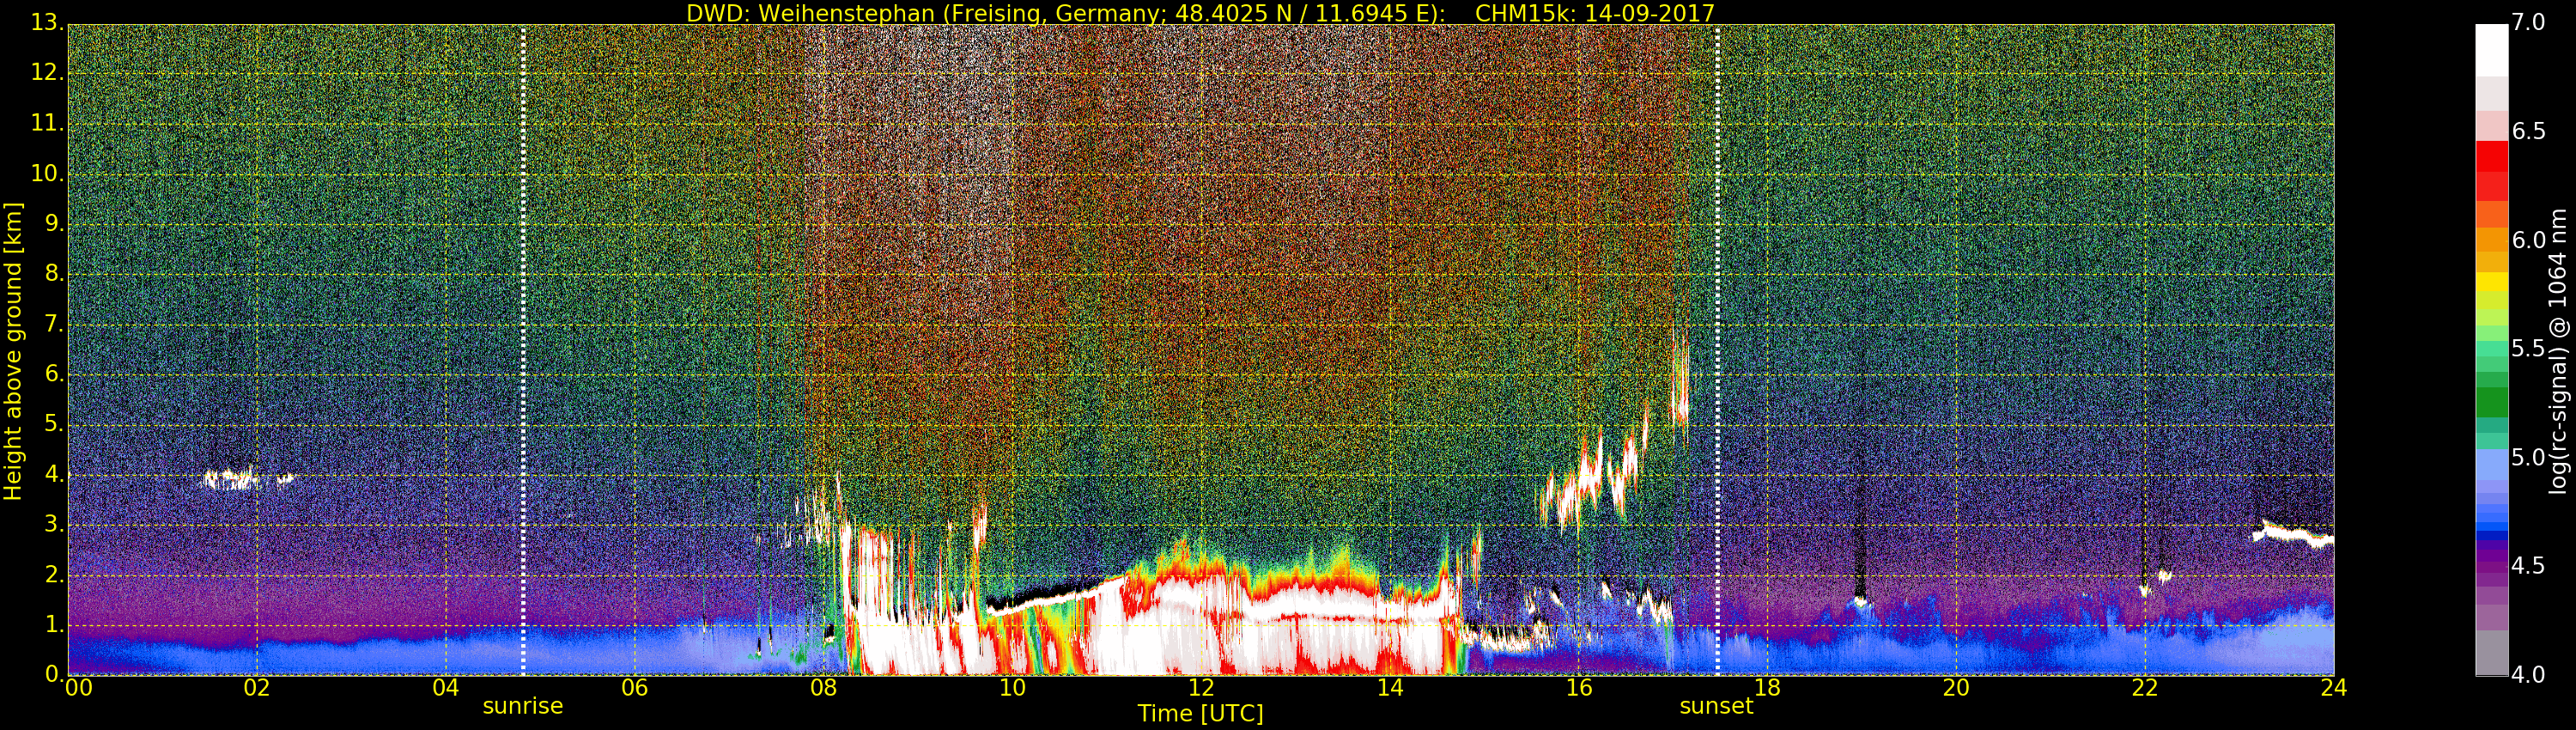Click time-axis tick label 24
The height and width of the screenshot is (730, 2576).
(x=2334, y=688)
